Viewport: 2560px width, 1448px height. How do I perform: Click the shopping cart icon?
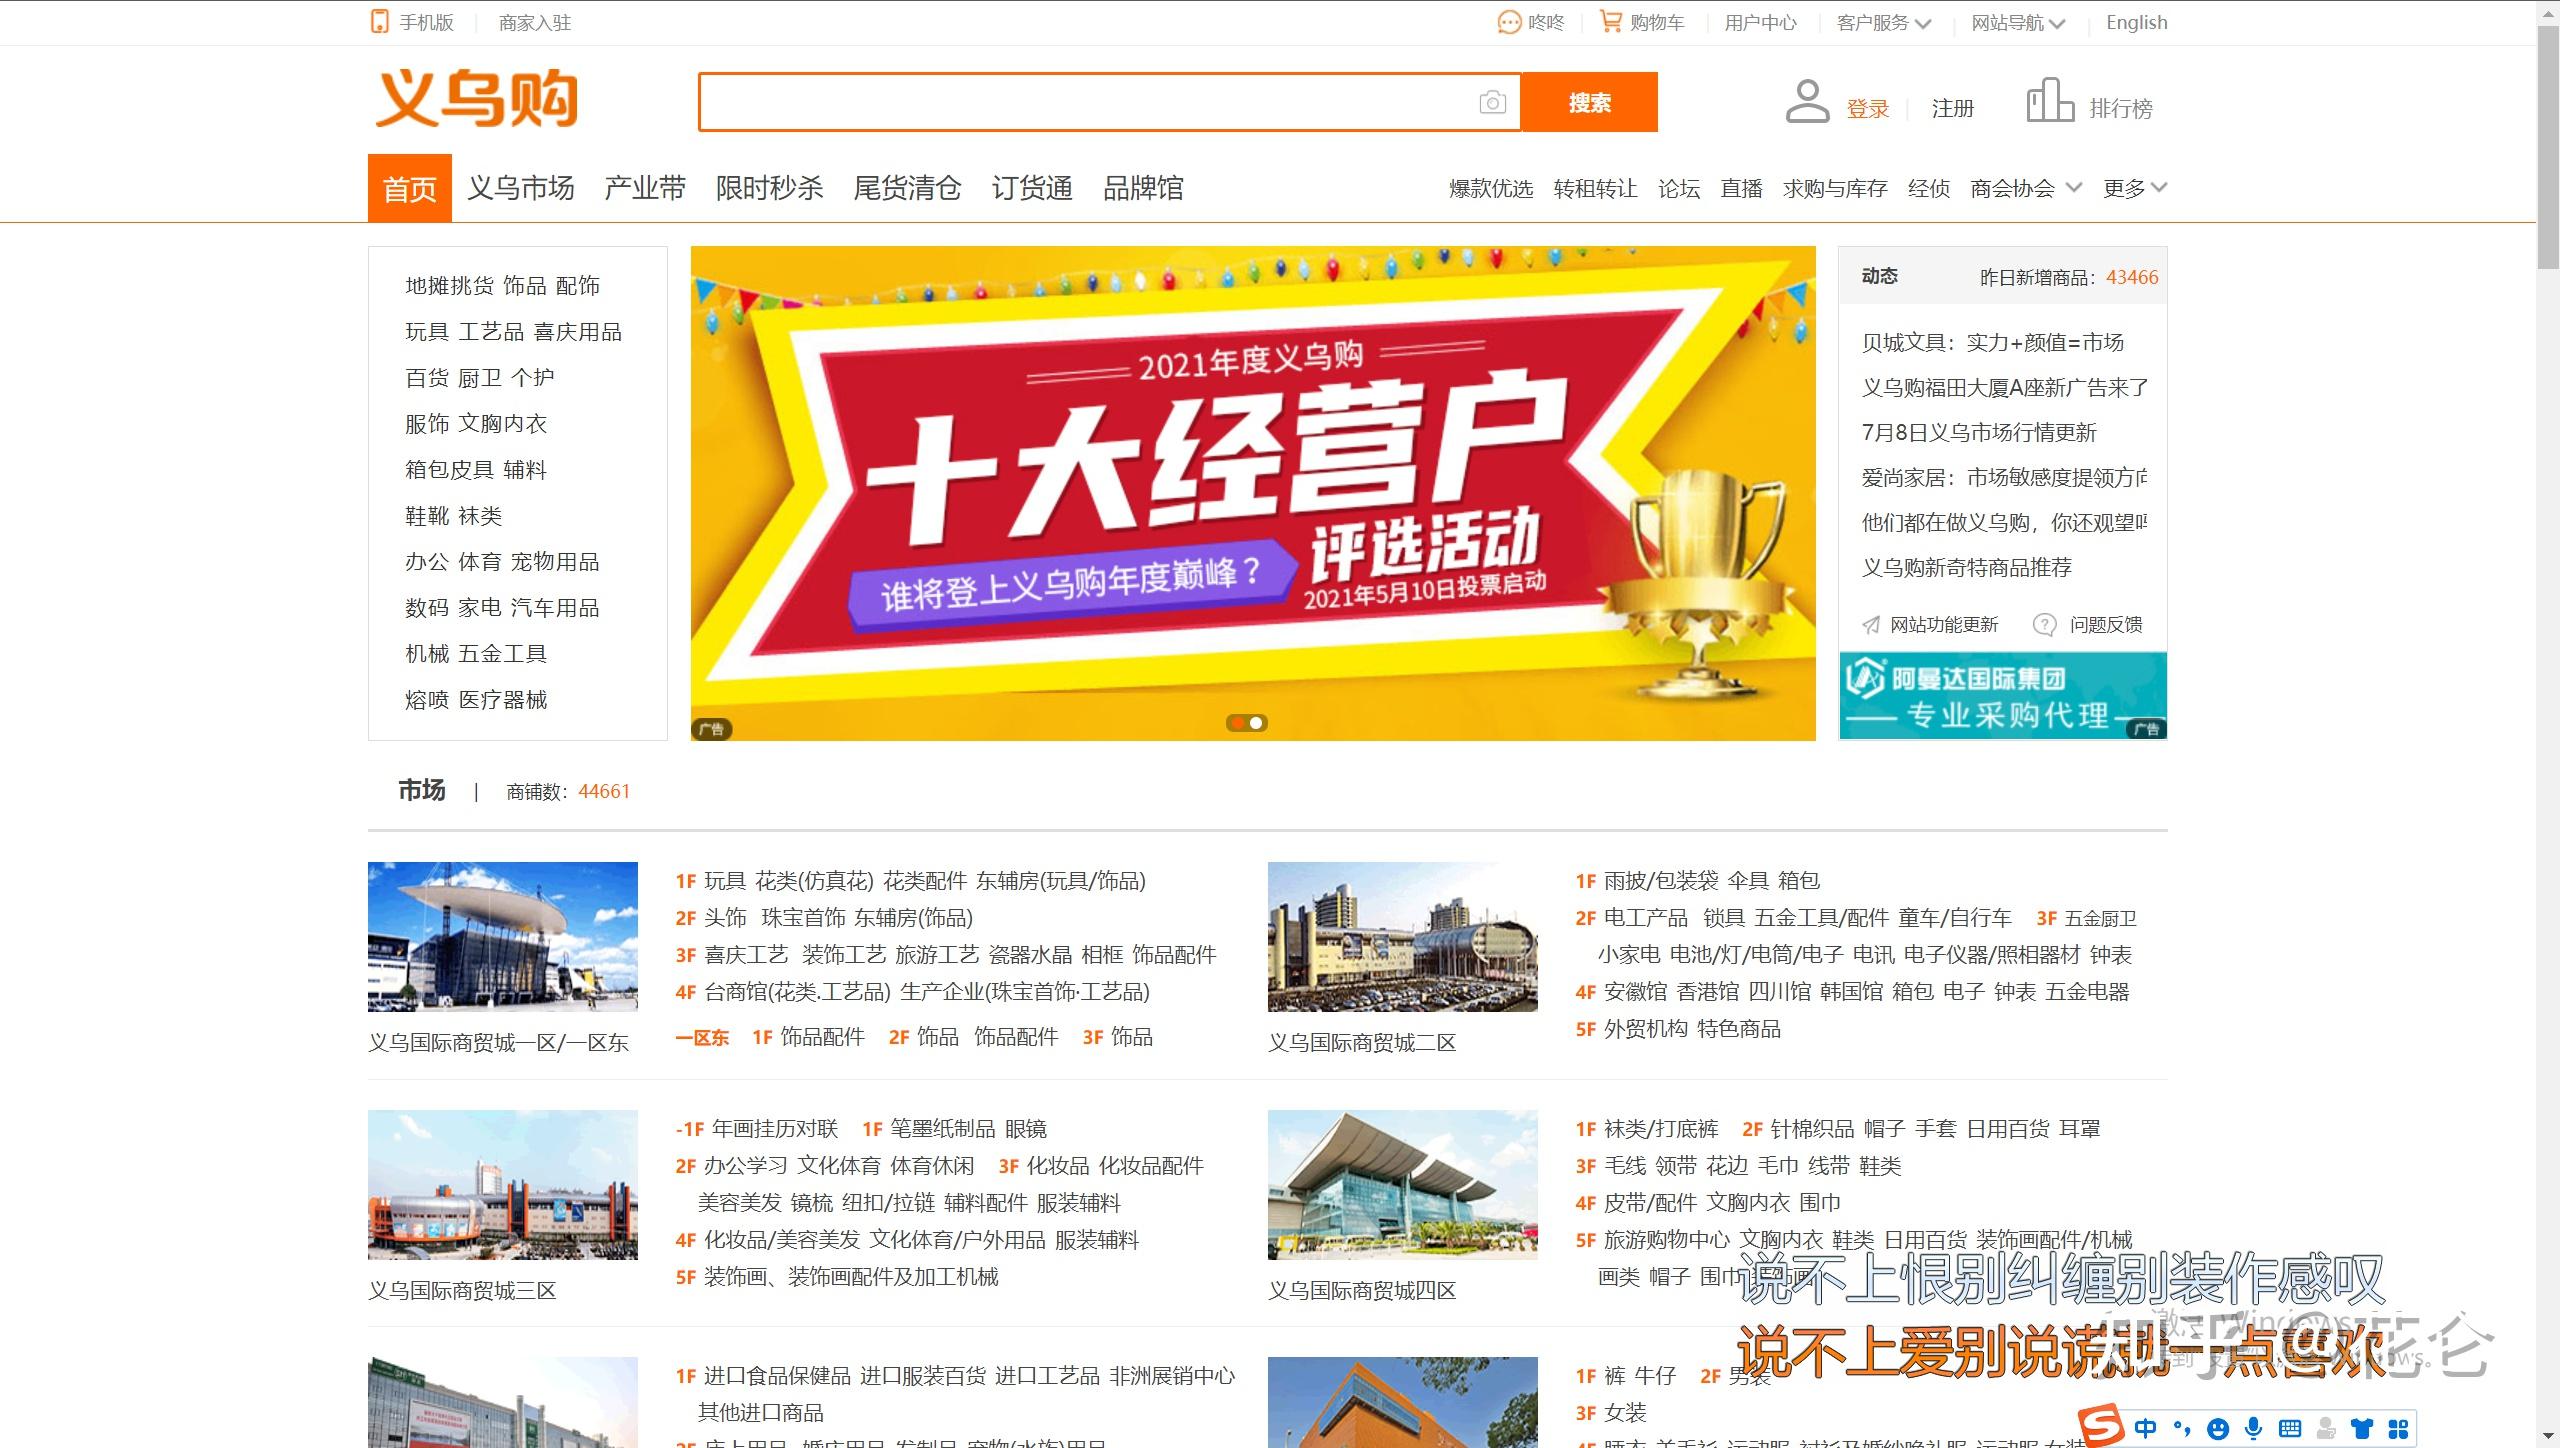tap(1611, 21)
